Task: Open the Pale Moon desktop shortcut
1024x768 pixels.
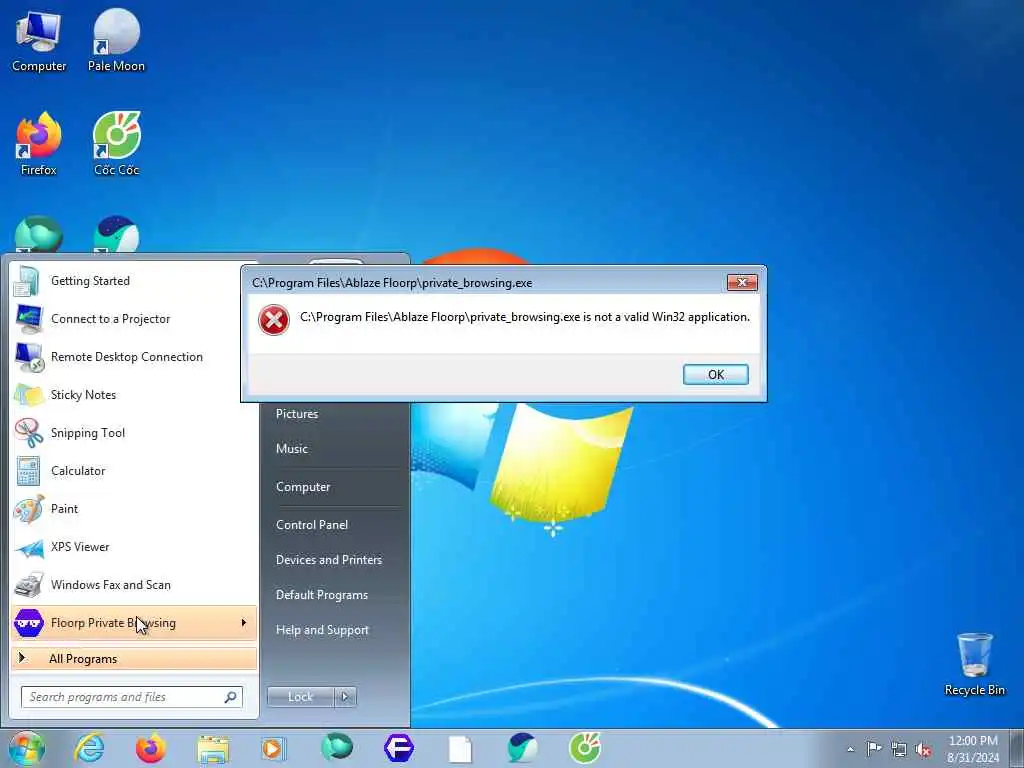Action: [x=116, y=40]
